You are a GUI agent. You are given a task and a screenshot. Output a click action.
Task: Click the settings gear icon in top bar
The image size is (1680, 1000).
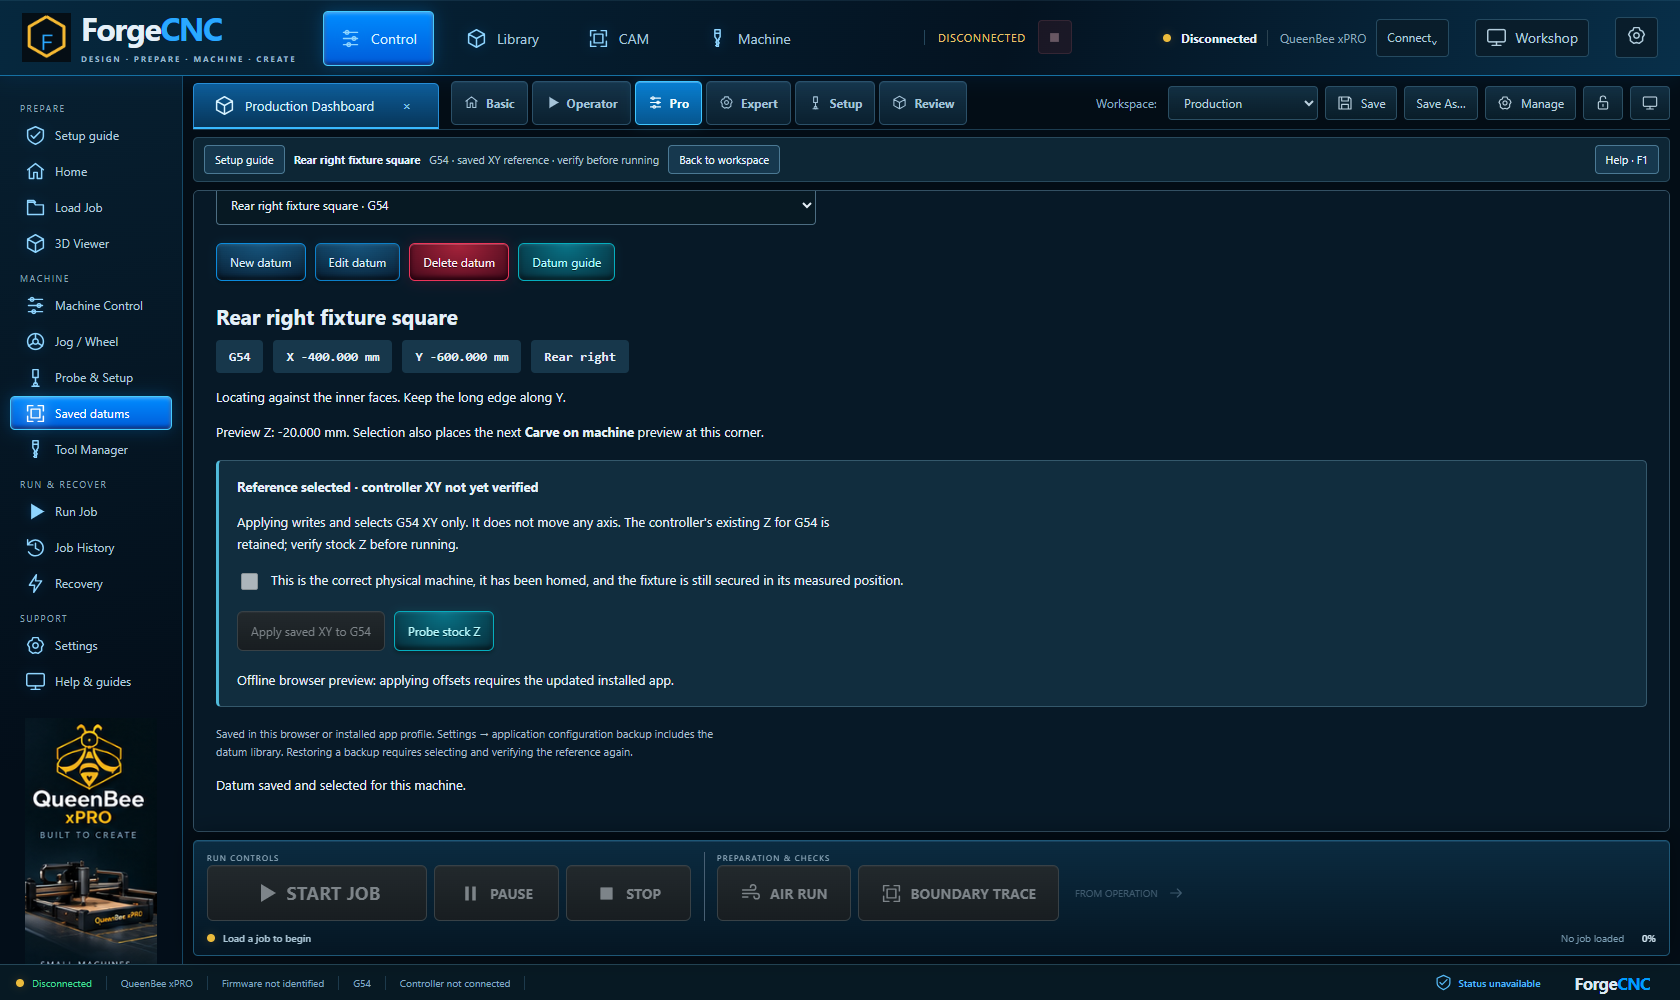[x=1636, y=37]
